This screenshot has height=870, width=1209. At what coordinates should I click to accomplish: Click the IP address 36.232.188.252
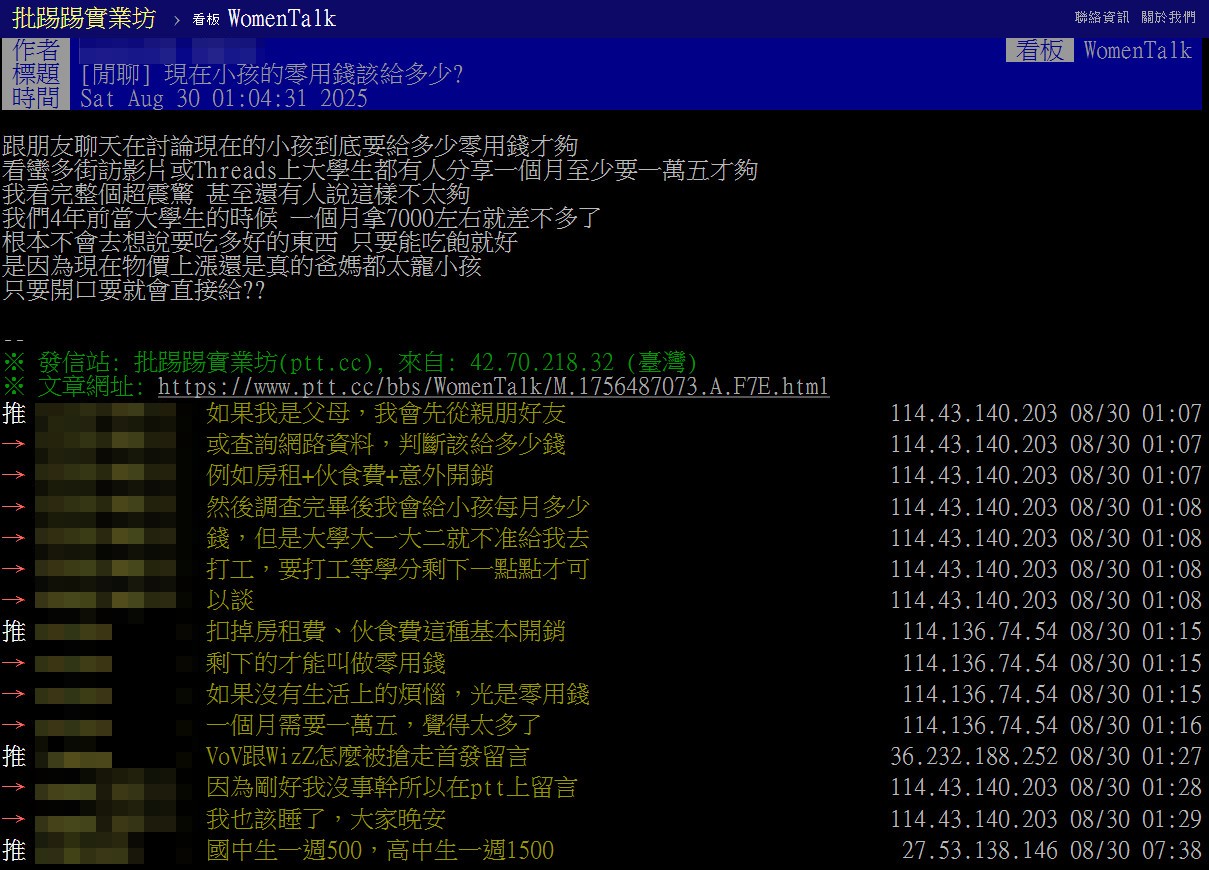point(973,757)
